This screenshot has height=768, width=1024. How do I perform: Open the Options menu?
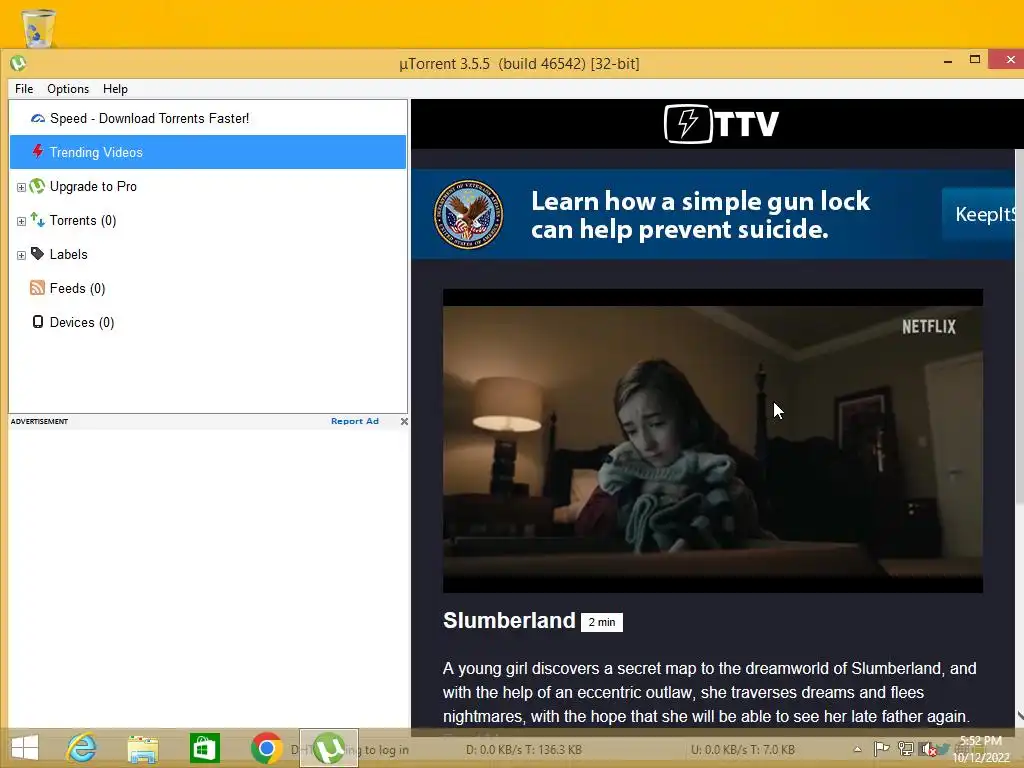click(x=68, y=89)
